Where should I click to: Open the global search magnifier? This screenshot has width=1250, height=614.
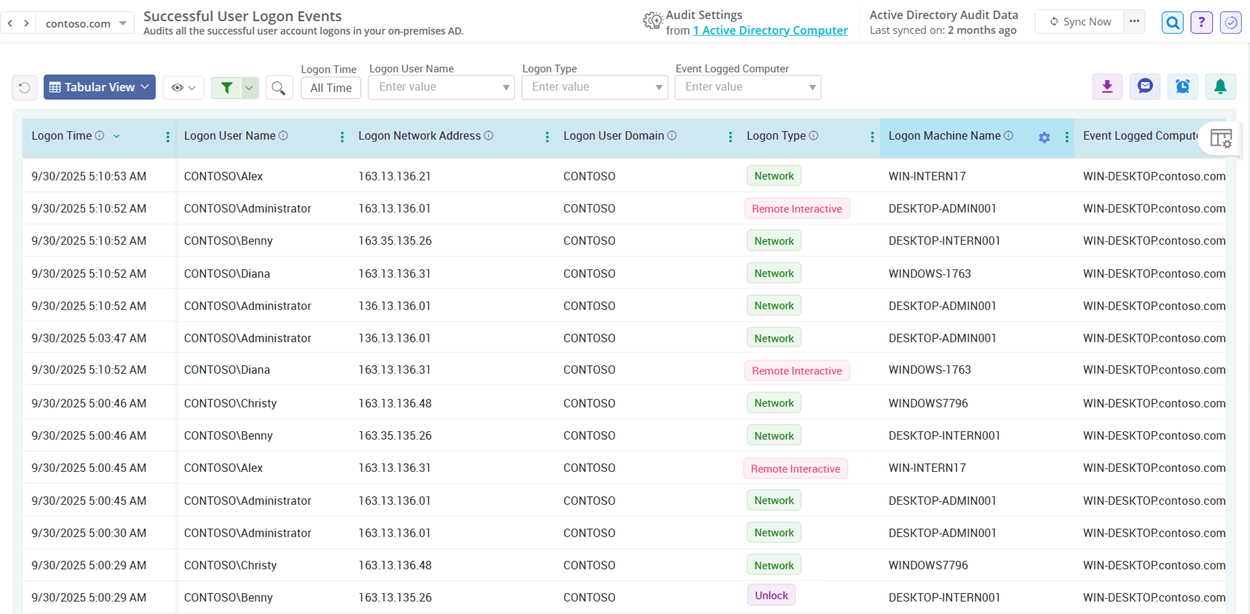coord(1172,21)
